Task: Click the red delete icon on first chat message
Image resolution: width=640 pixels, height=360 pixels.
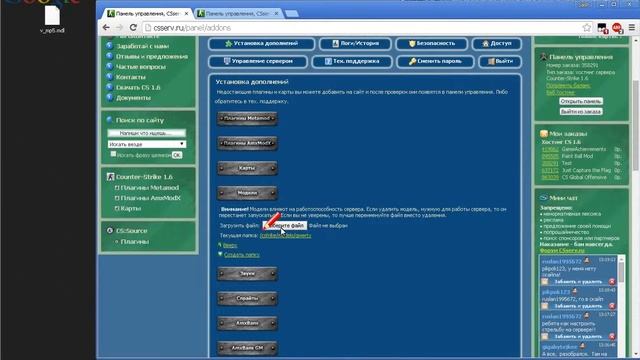Action: pos(612,282)
